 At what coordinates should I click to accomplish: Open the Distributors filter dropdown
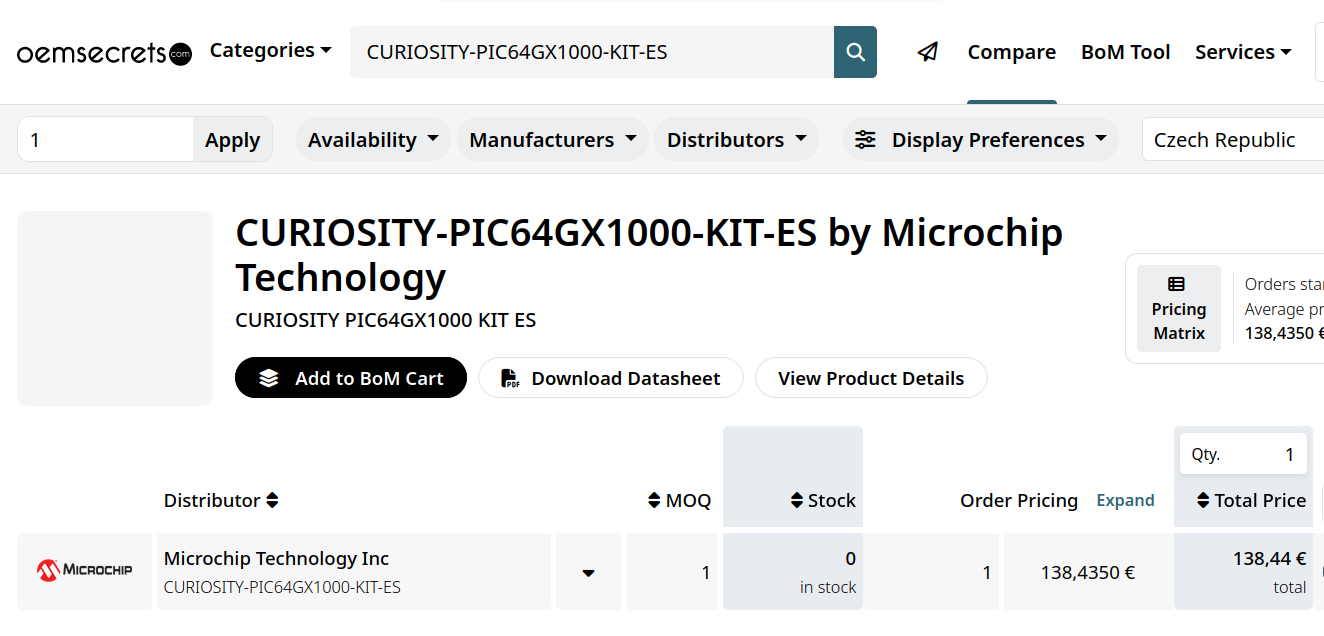[x=737, y=140]
